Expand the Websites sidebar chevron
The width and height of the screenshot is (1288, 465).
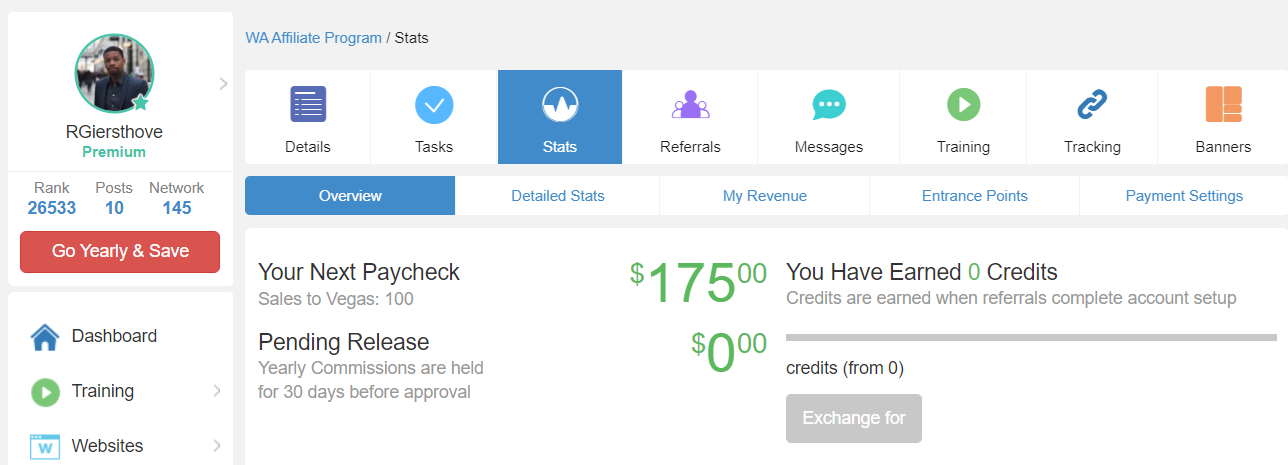[x=217, y=446]
